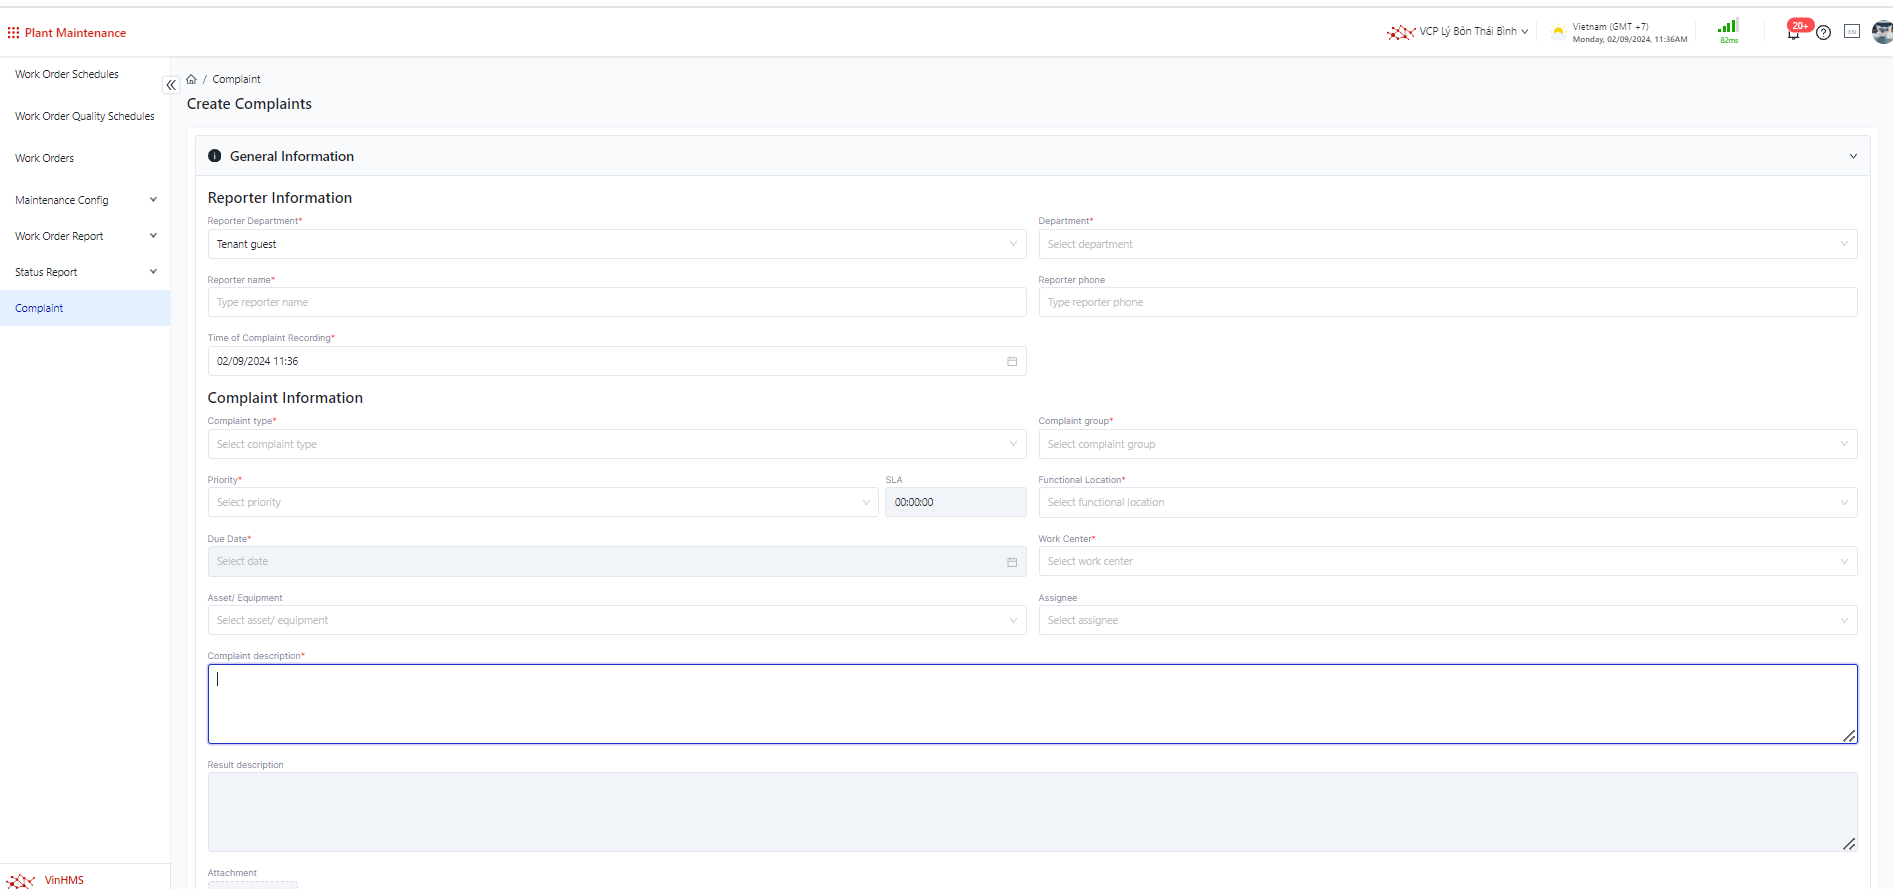Open calendar icon in the Due Date field
Image resolution: width=1893 pixels, height=889 pixels.
tap(1012, 562)
